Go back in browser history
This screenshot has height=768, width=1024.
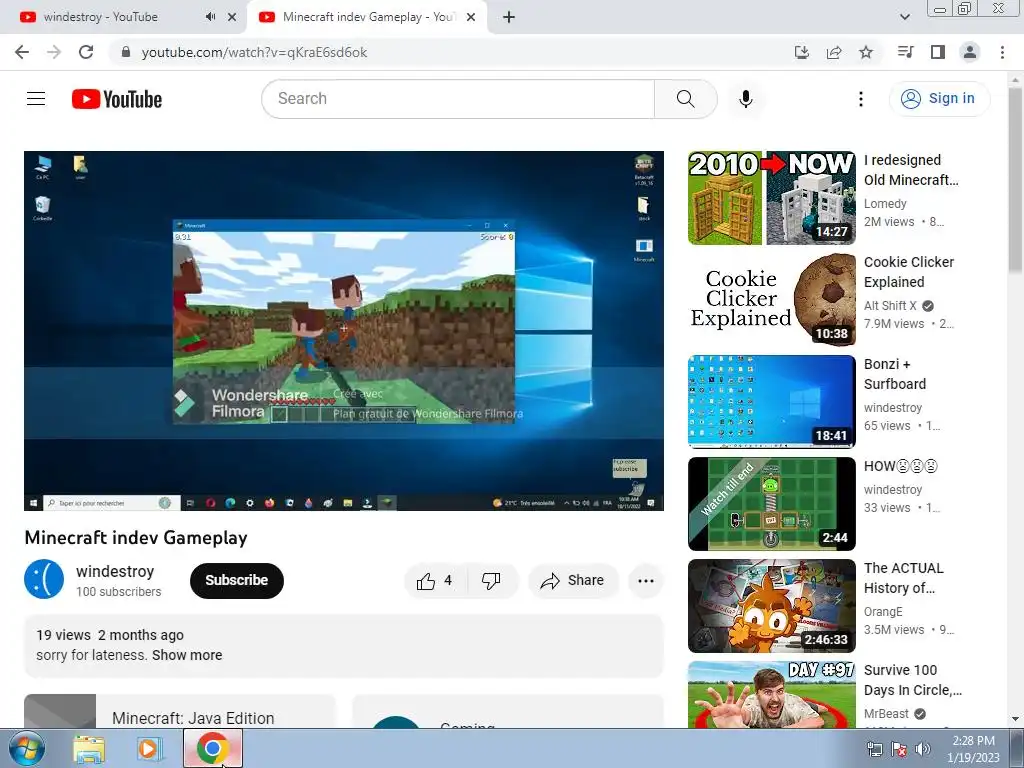coord(22,52)
